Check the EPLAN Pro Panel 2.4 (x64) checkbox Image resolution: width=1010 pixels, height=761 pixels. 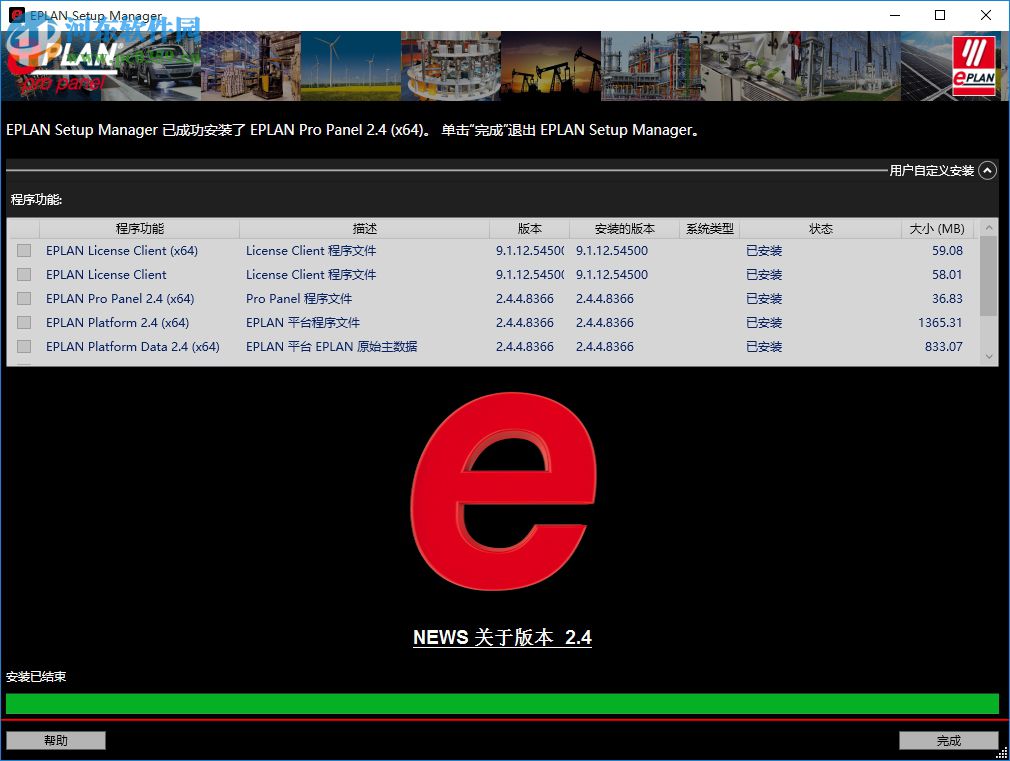click(x=23, y=299)
